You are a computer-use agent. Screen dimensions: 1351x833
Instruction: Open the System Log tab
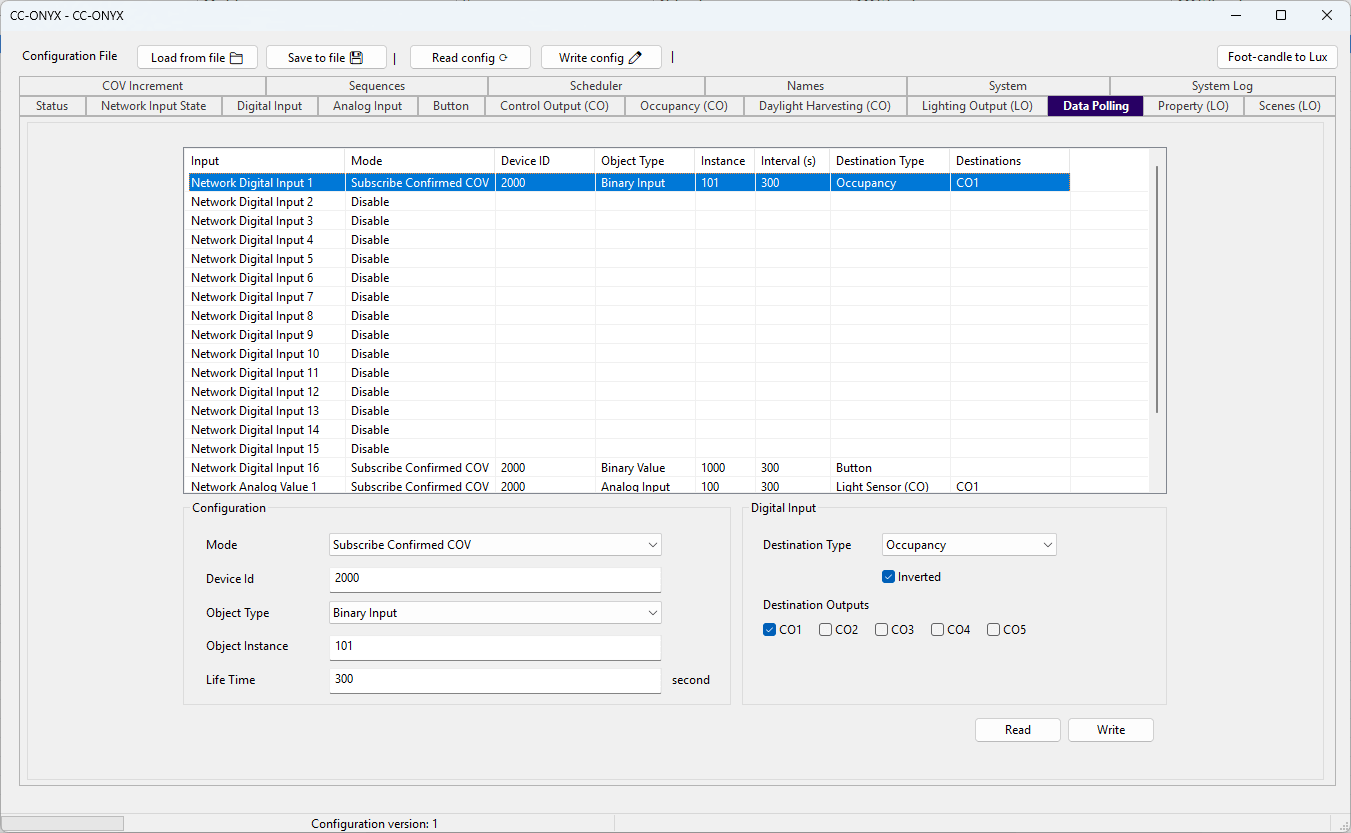point(1222,86)
